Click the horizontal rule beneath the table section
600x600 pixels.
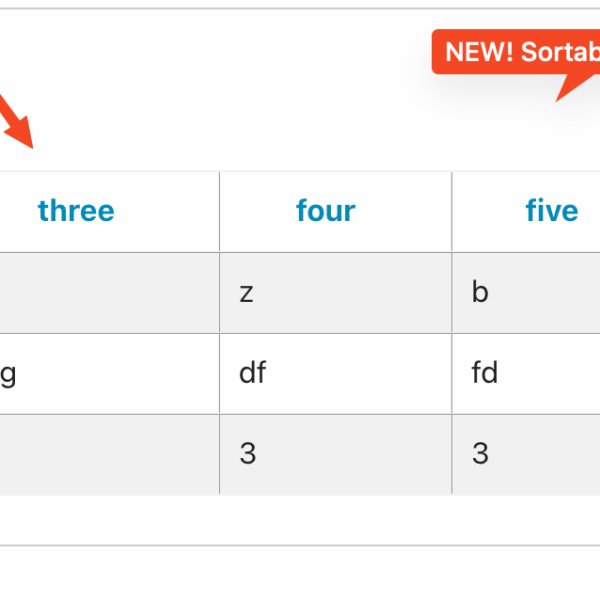pyautogui.click(x=300, y=546)
